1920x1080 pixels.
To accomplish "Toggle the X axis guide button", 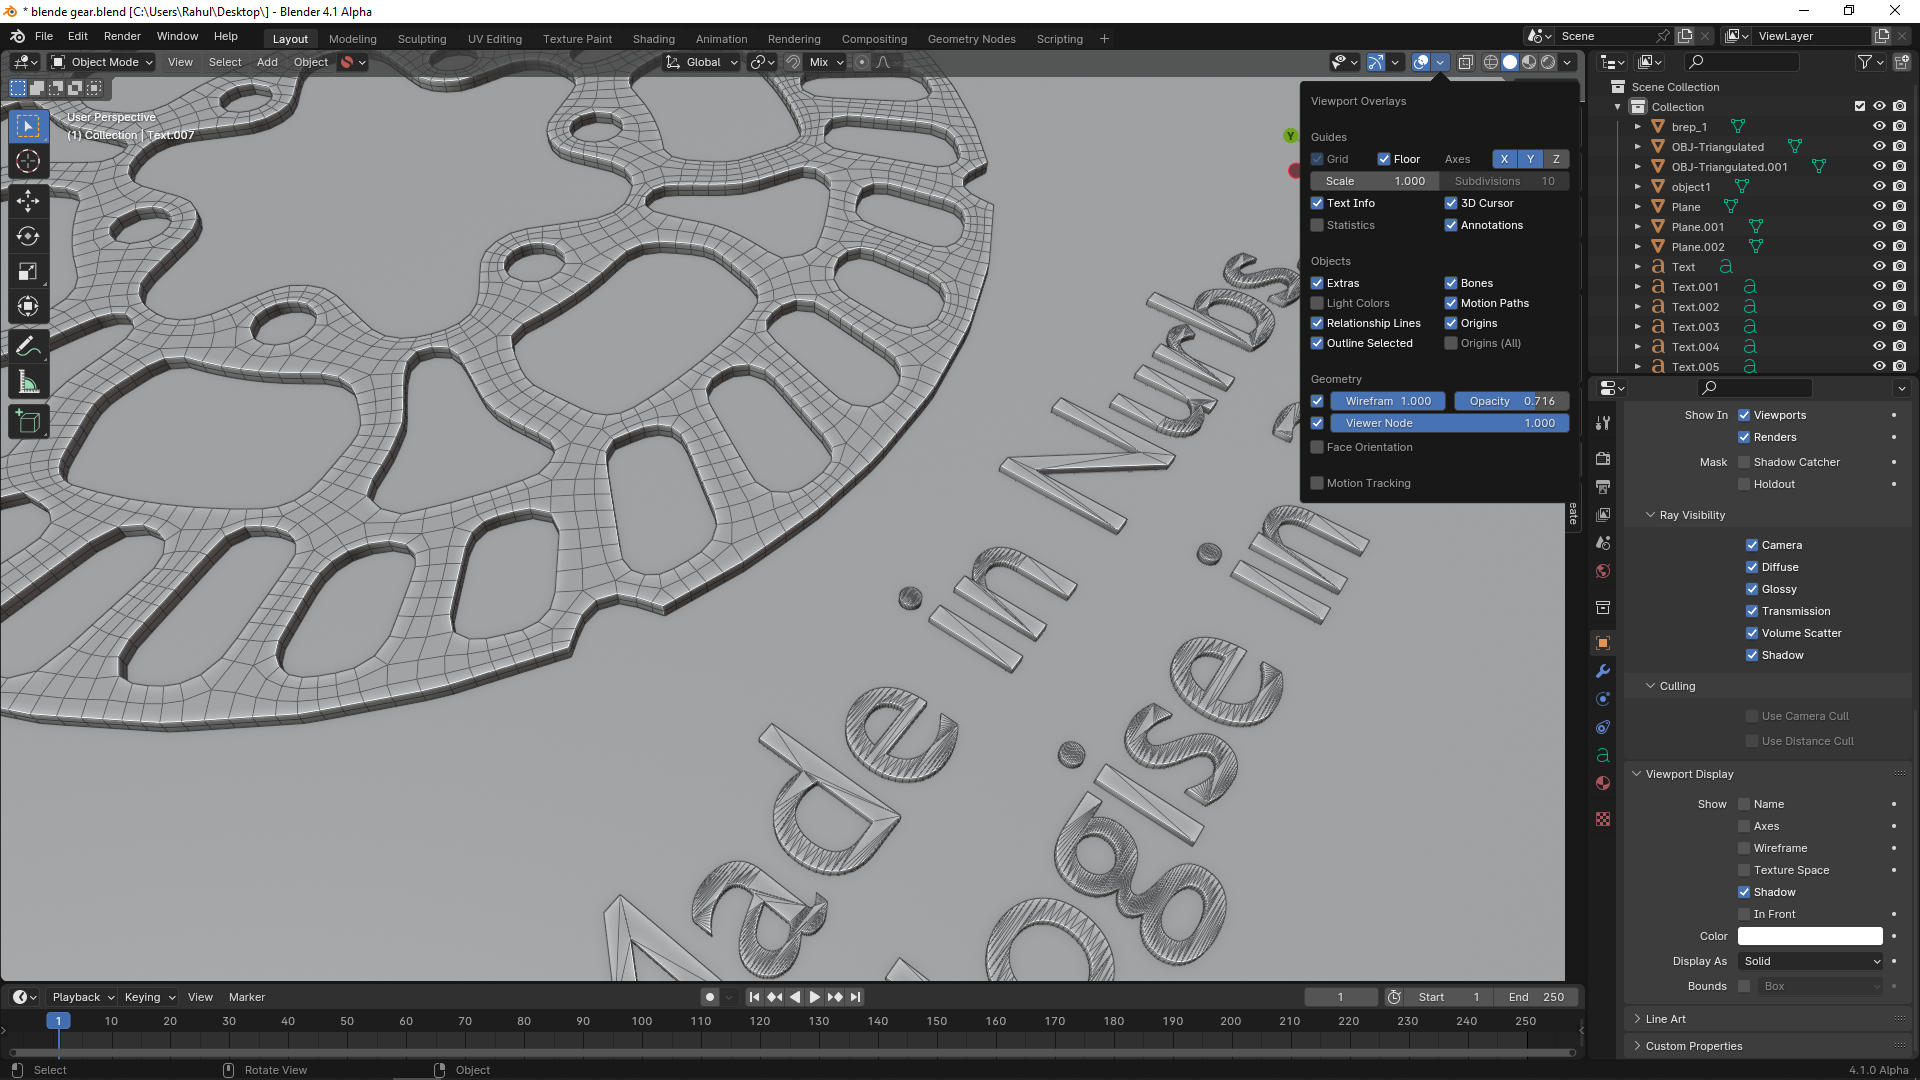I will (x=1504, y=159).
